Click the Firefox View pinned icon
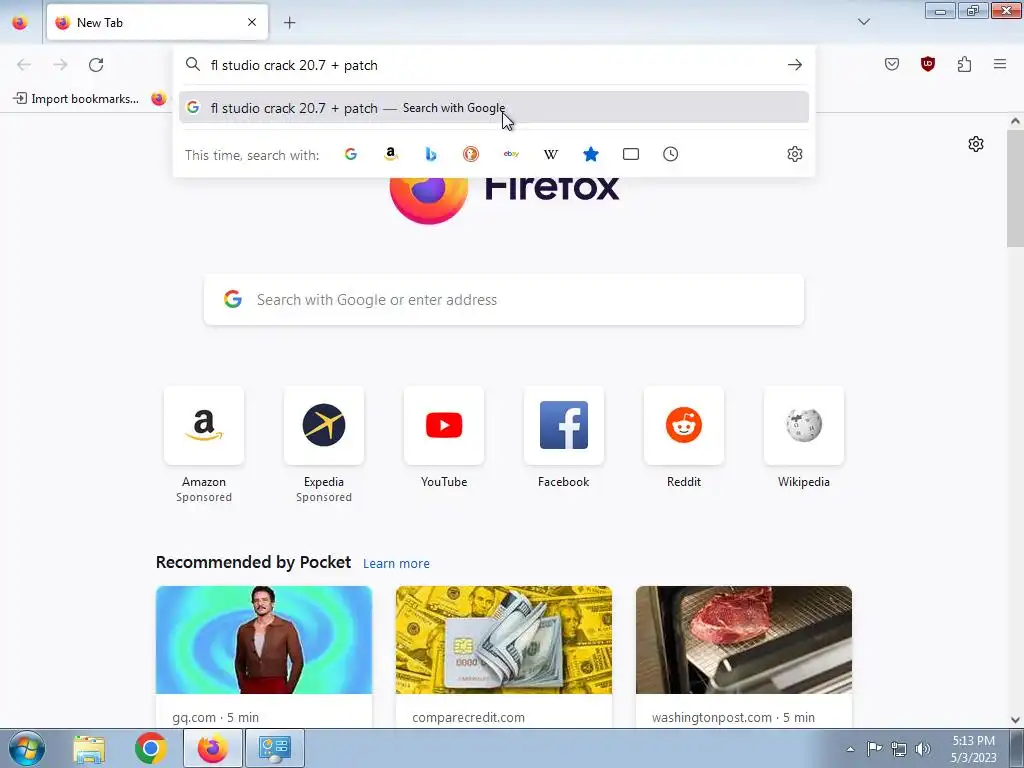The image size is (1024, 768). coord(20,22)
